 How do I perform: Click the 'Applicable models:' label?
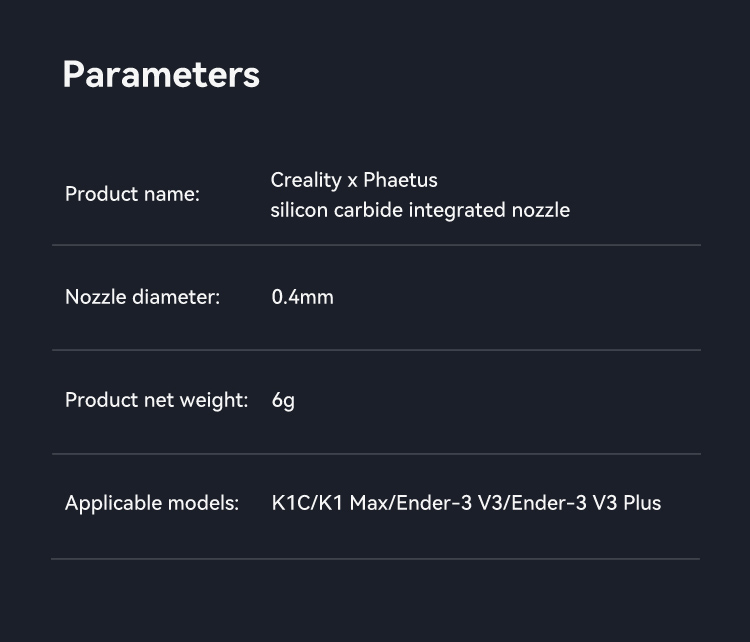[x=152, y=503]
